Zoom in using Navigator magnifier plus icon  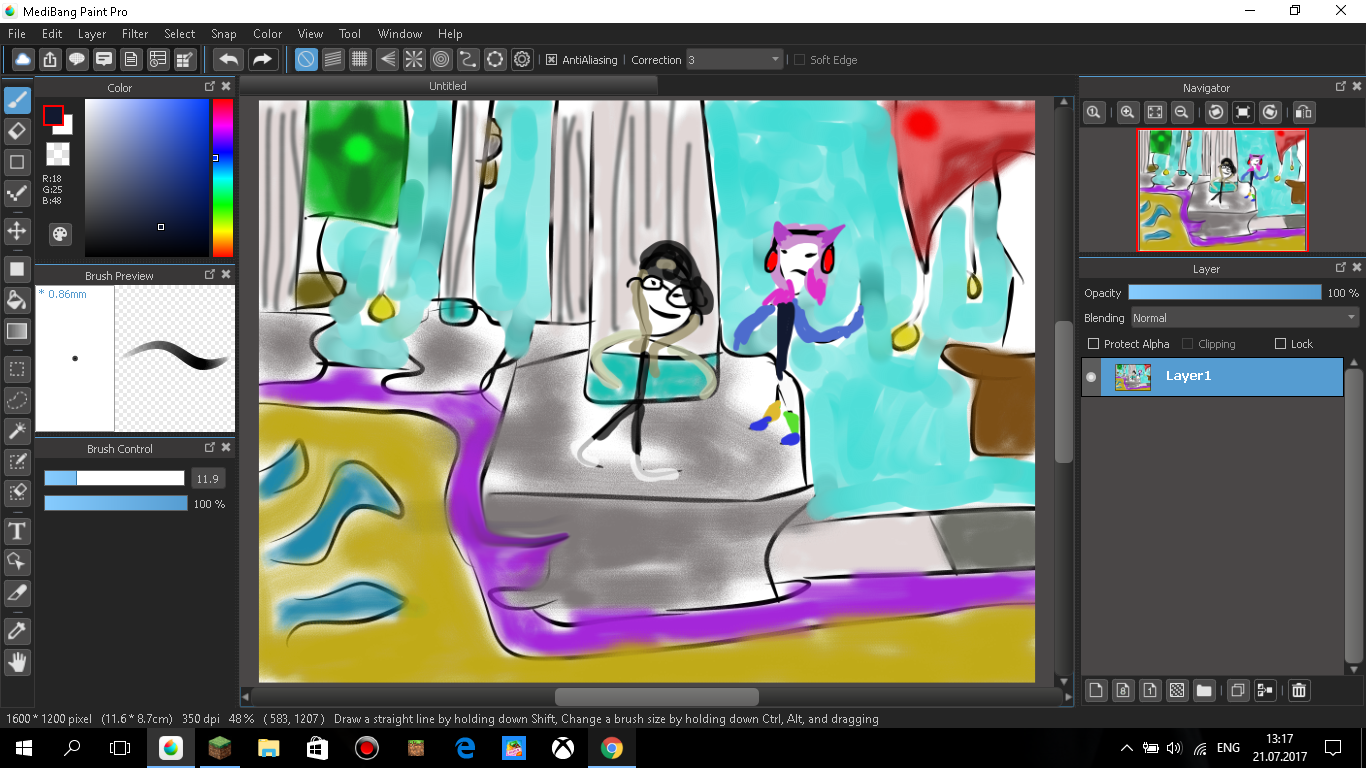click(1127, 112)
